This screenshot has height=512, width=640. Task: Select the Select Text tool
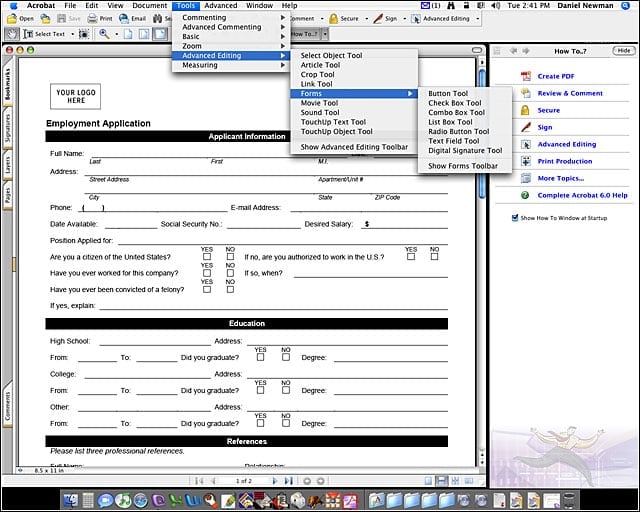tap(45, 34)
